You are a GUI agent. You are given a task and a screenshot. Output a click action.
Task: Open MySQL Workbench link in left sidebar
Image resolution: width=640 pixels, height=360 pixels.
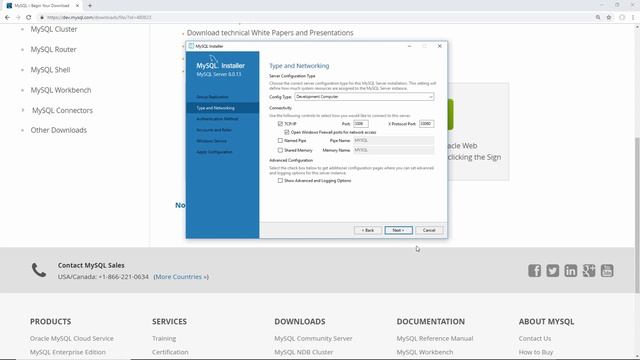pos(61,90)
